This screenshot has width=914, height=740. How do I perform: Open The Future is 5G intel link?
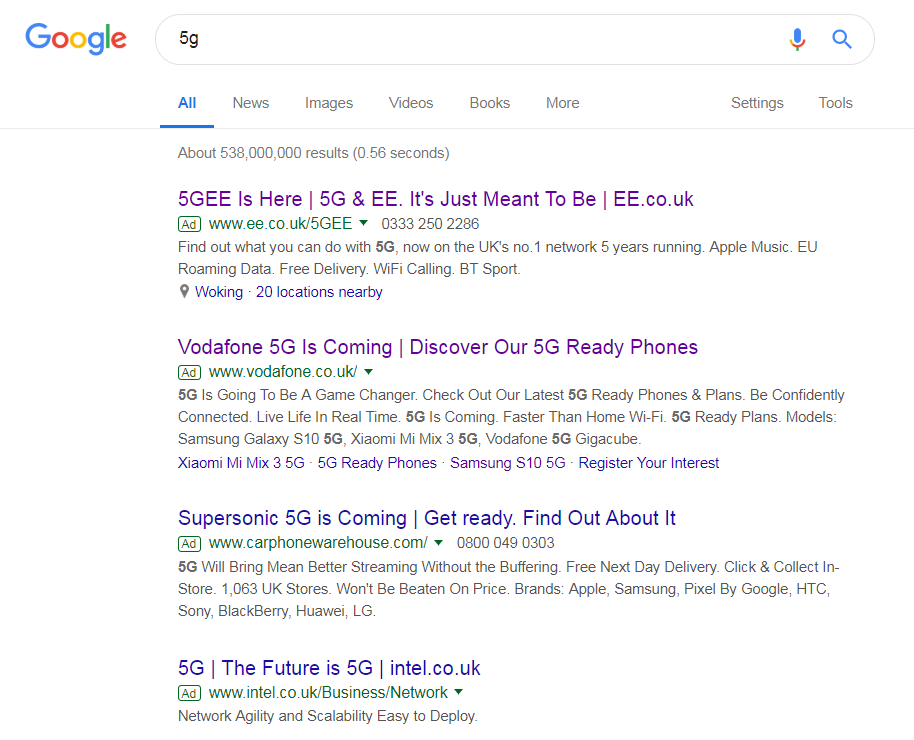(x=329, y=668)
